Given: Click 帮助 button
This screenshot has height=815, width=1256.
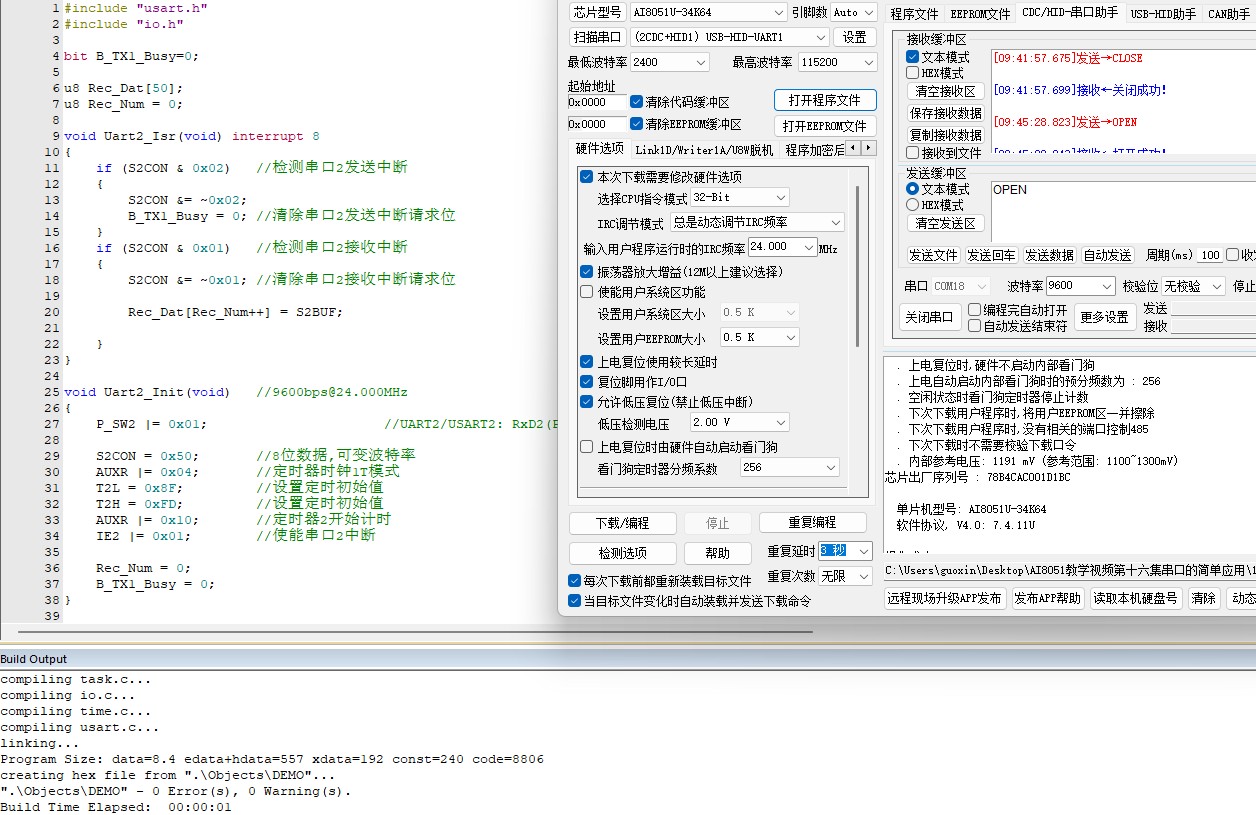Looking at the screenshot, I should [717, 553].
